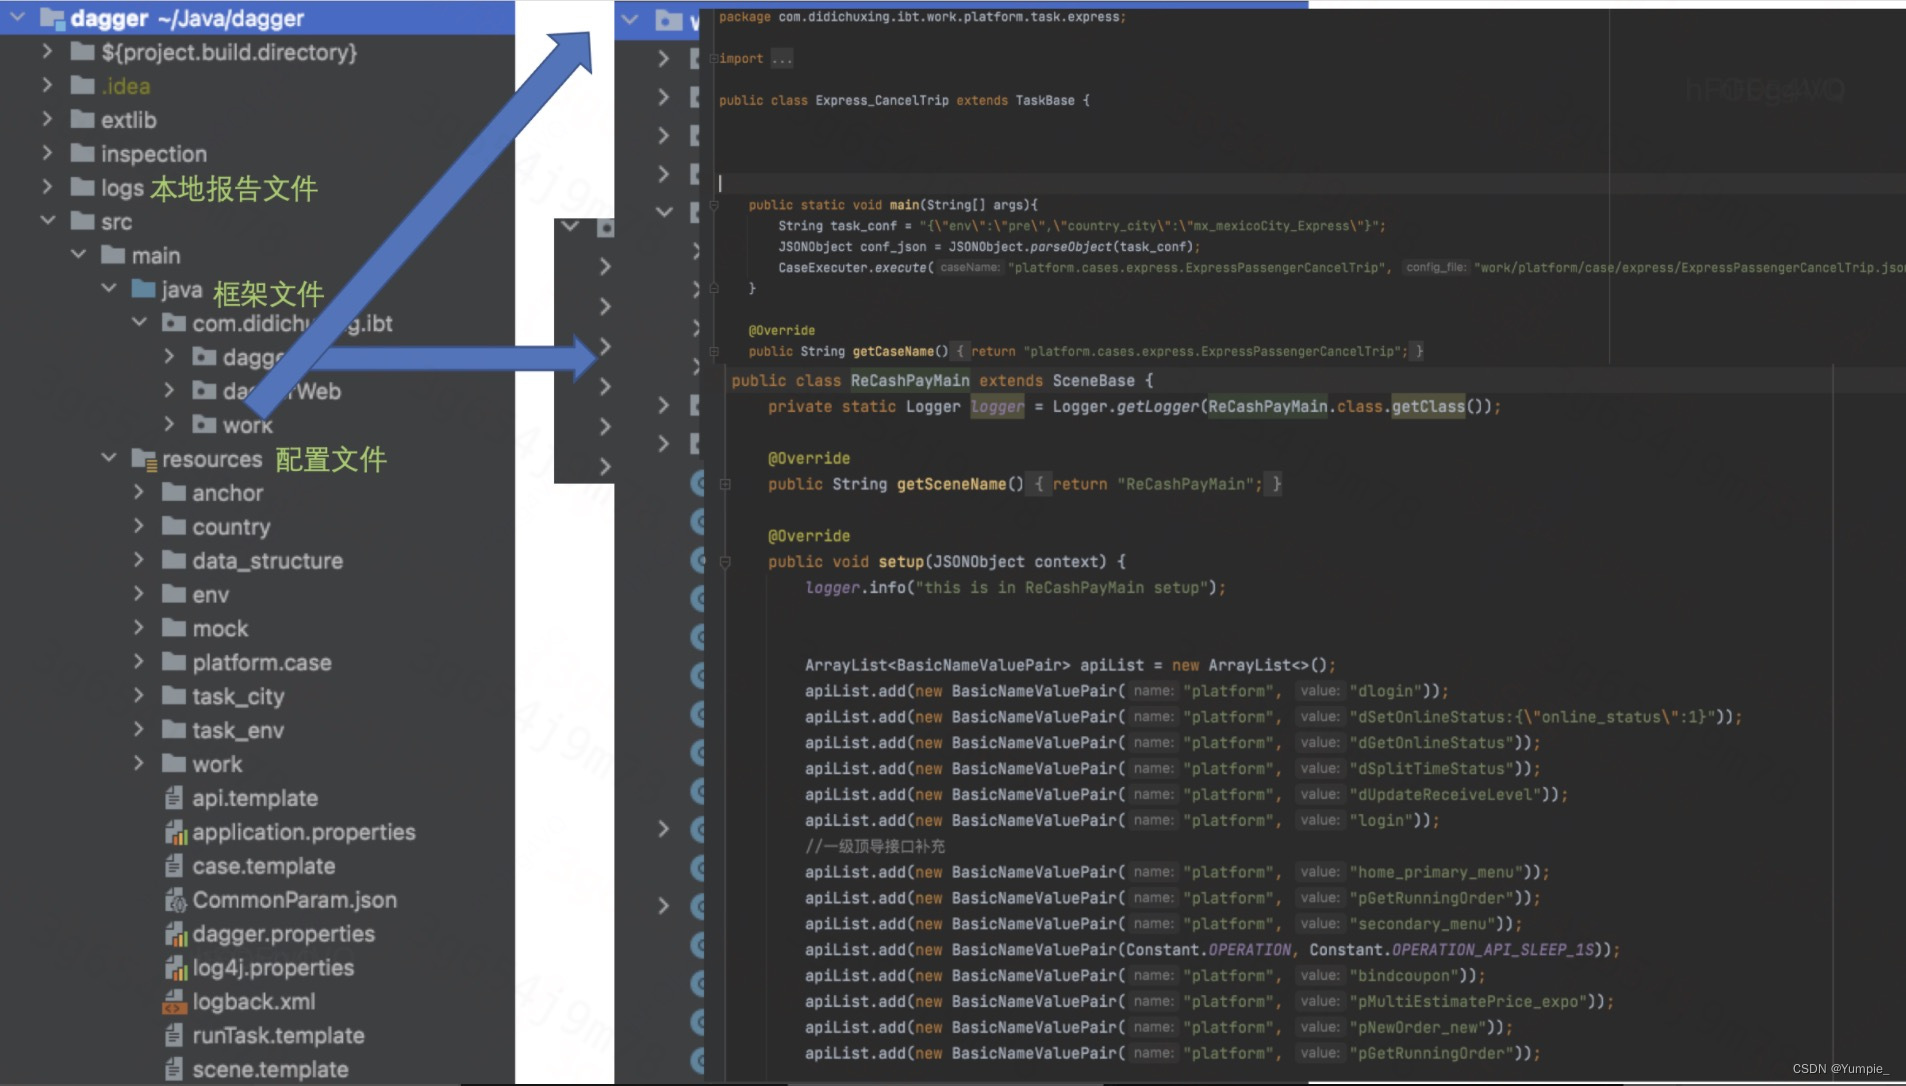This screenshot has height=1086, width=1906.
Task: Click the inspection folder icon
Action: (x=82, y=154)
